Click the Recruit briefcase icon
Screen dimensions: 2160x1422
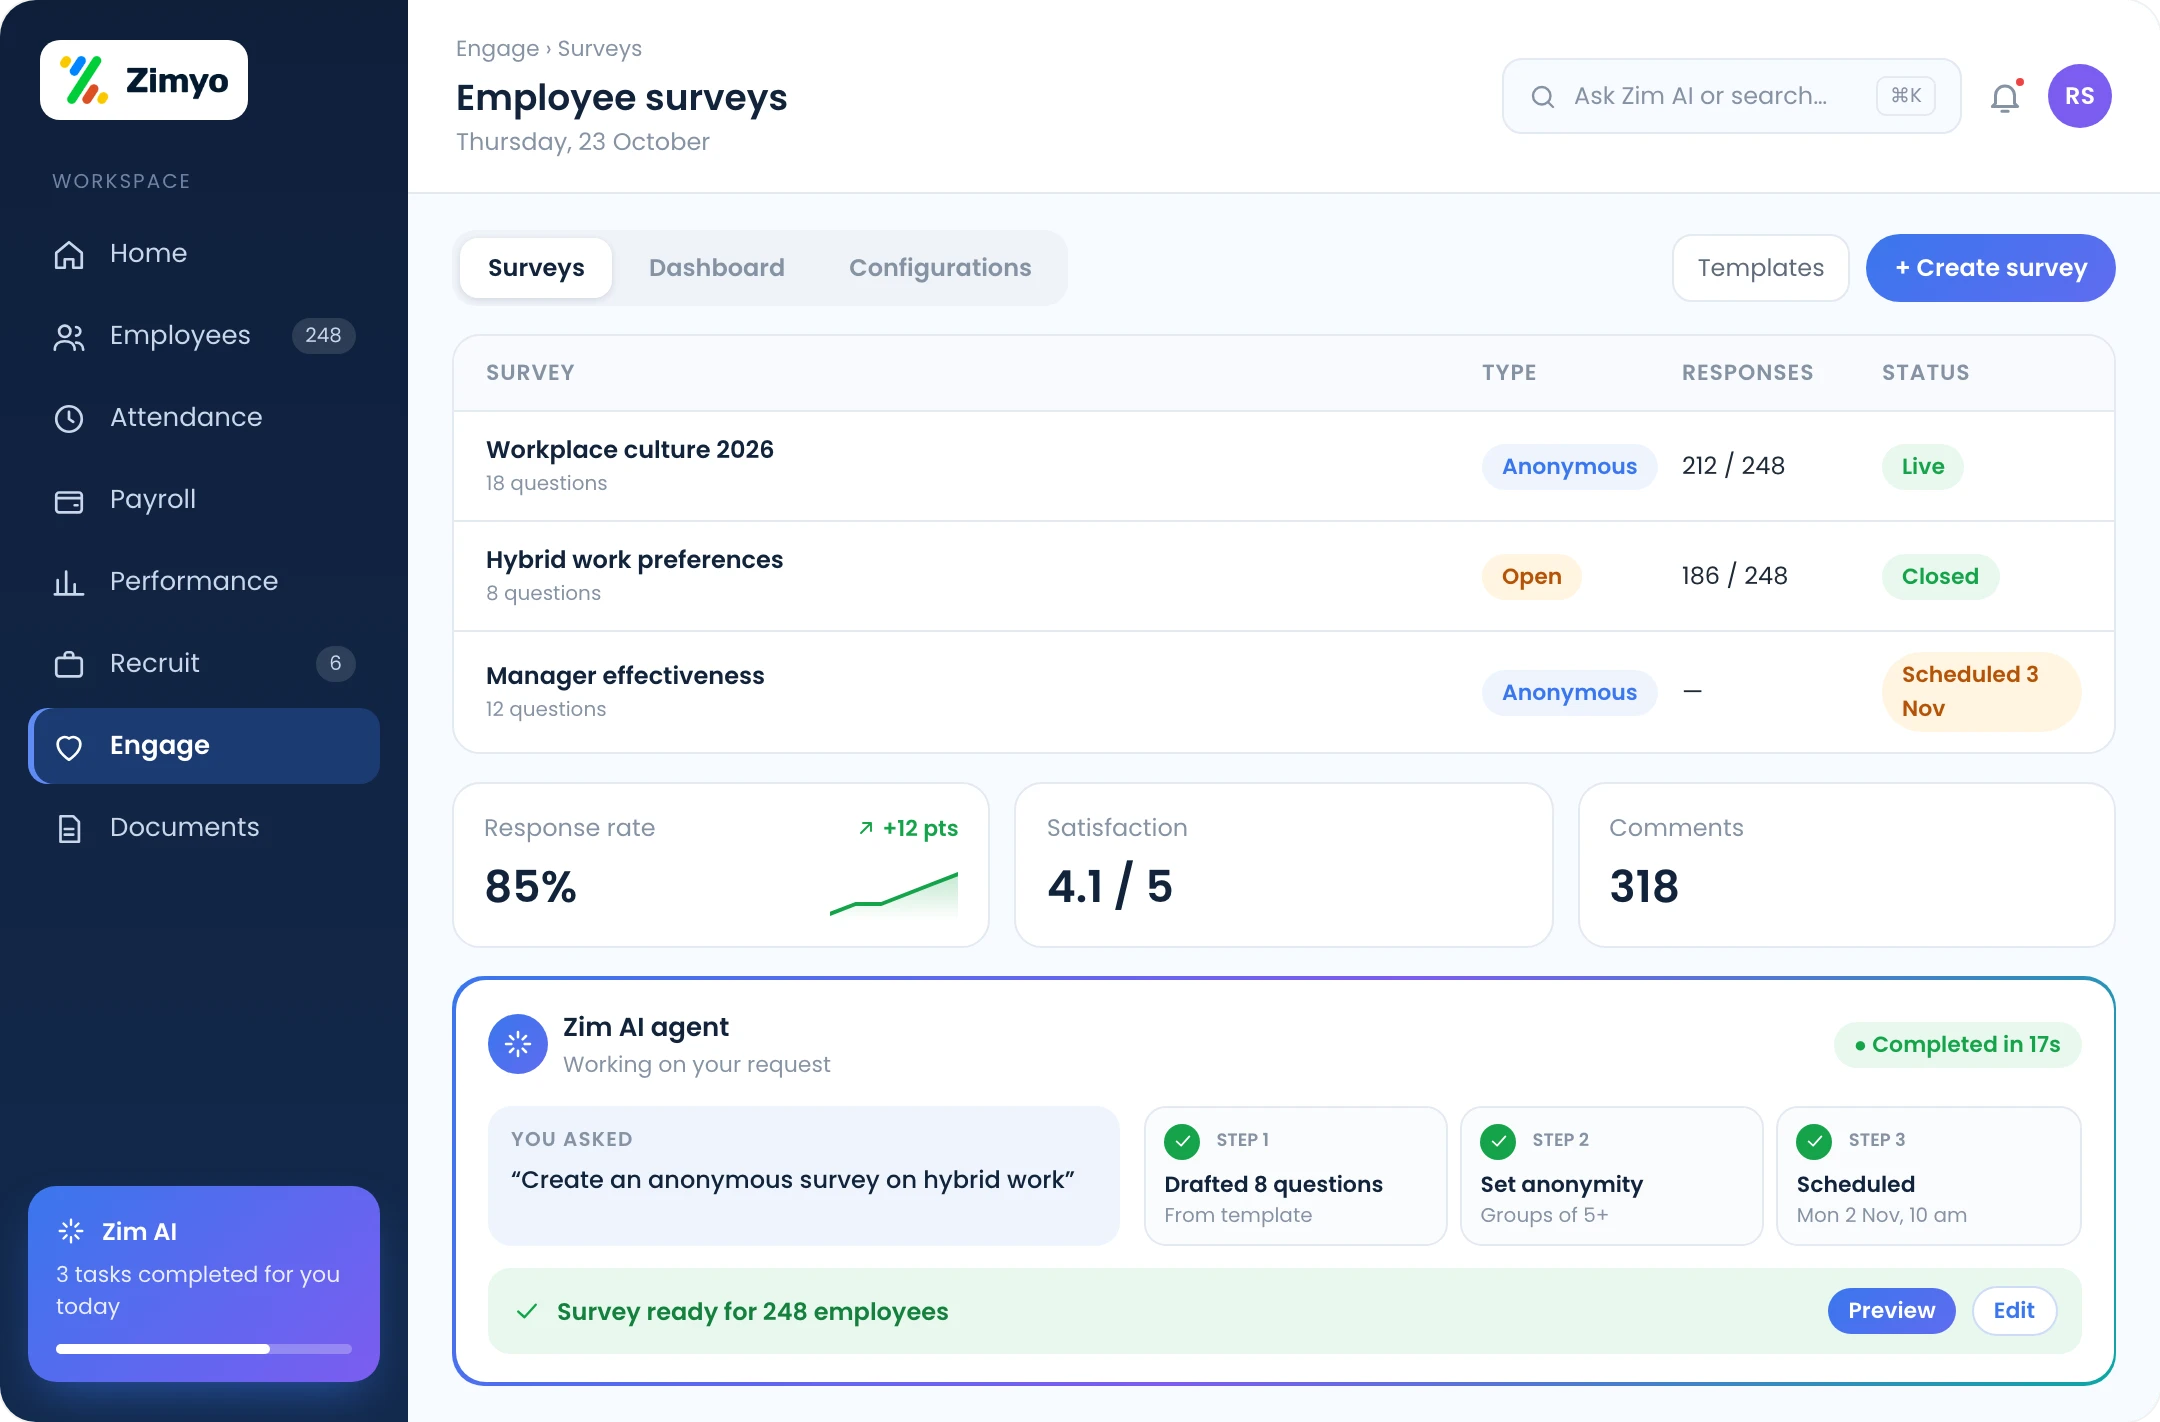[69, 664]
